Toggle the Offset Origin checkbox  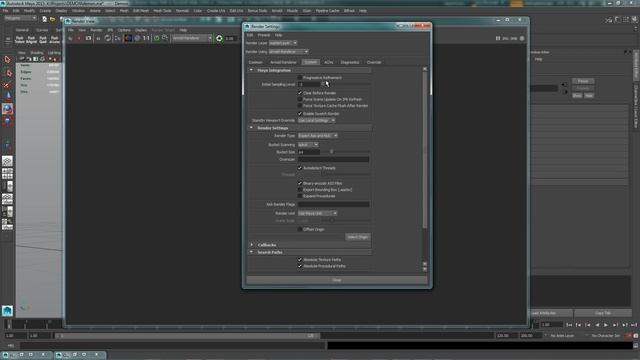tap(300, 229)
